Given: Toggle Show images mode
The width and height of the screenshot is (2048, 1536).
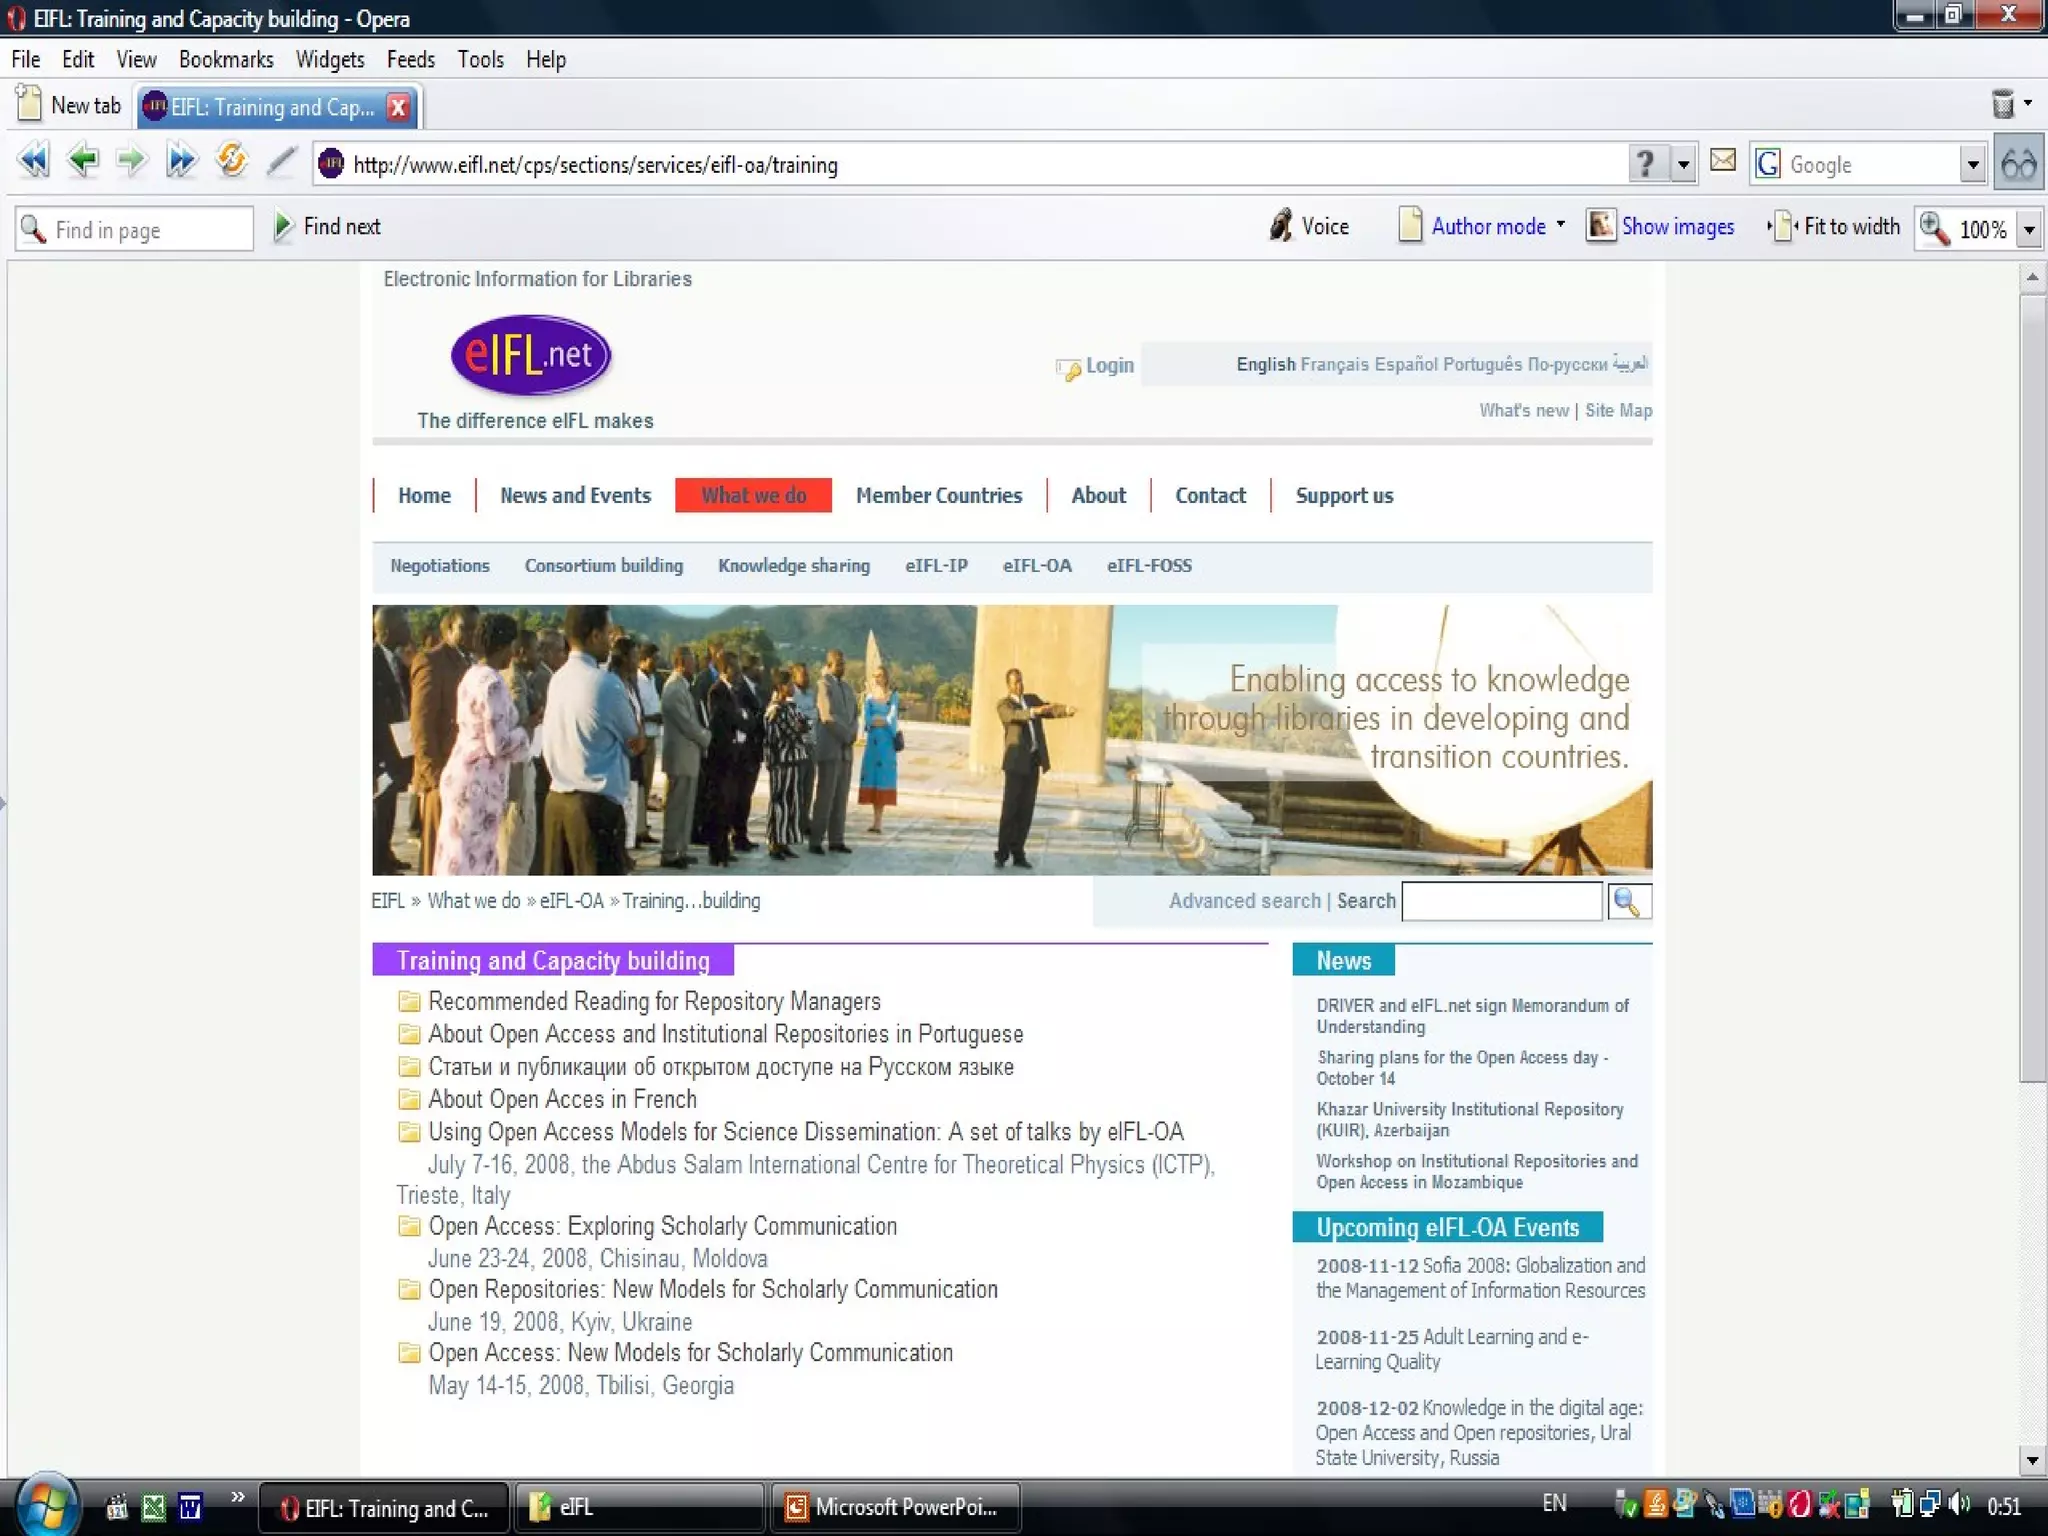Looking at the screenshot, I should (x=1661, y=227).
